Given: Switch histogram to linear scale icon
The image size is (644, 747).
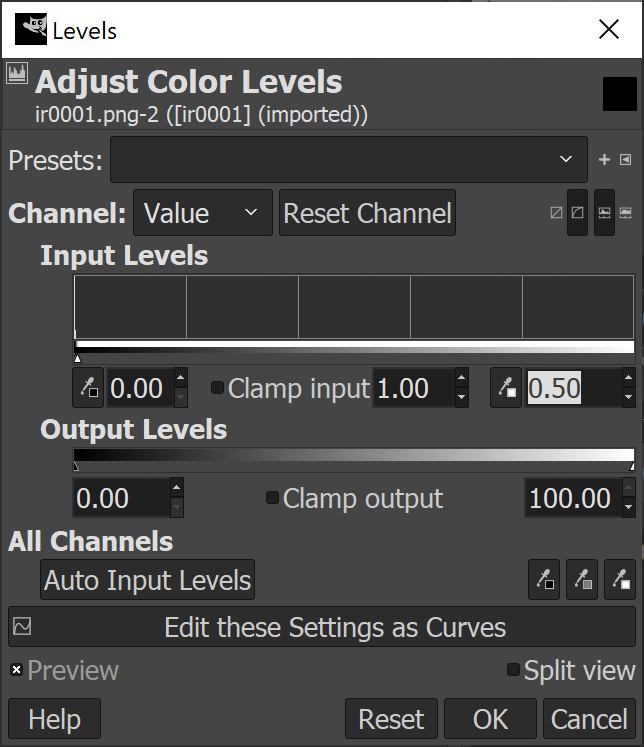Looking at the screenshot, I should [x=556, y=212].
